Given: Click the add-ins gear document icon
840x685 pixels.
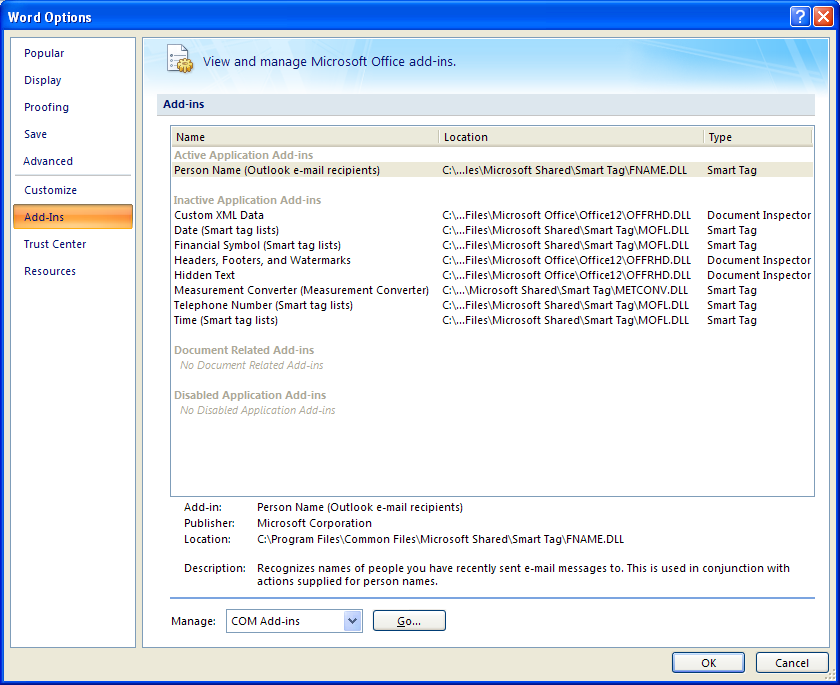Looking at the screenshot, I should click(180, 59).
